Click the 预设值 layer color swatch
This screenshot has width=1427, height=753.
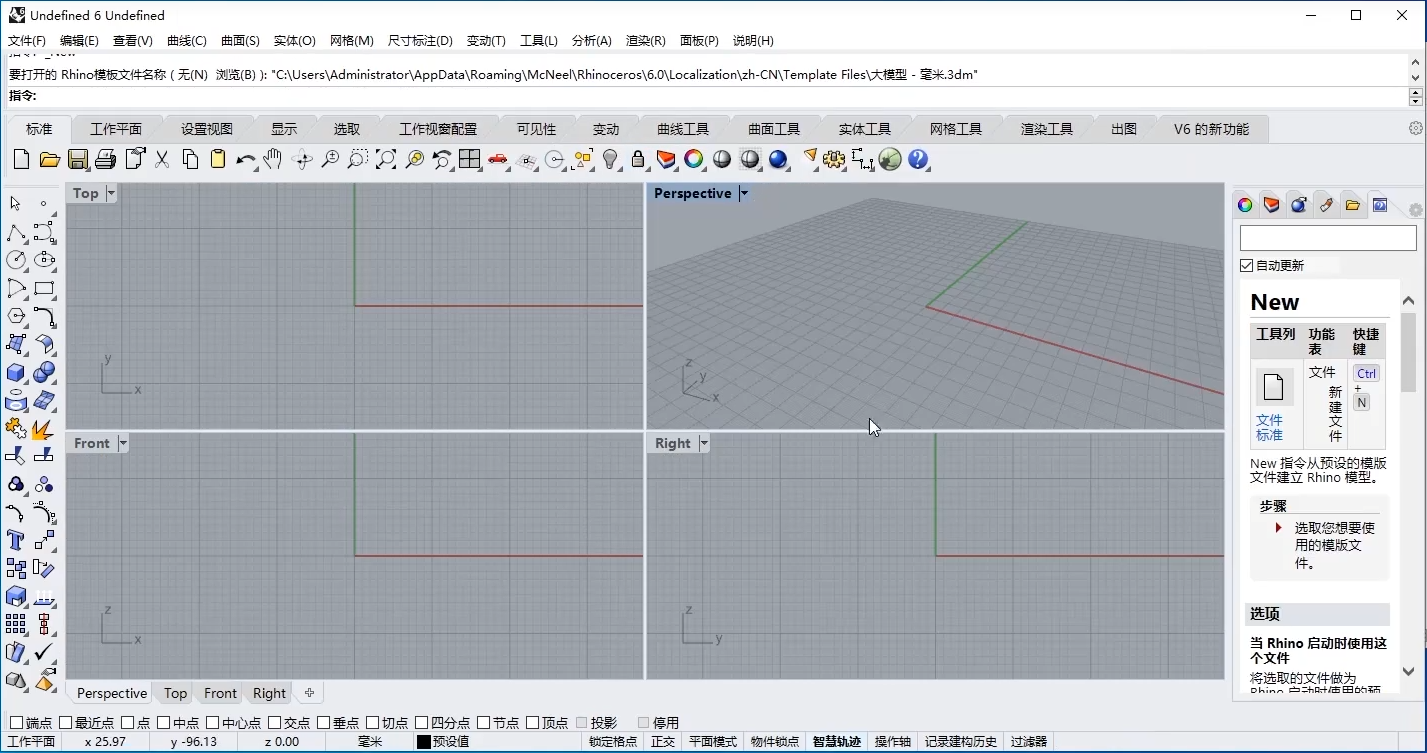pyautogui.click(x=424, y=742)
